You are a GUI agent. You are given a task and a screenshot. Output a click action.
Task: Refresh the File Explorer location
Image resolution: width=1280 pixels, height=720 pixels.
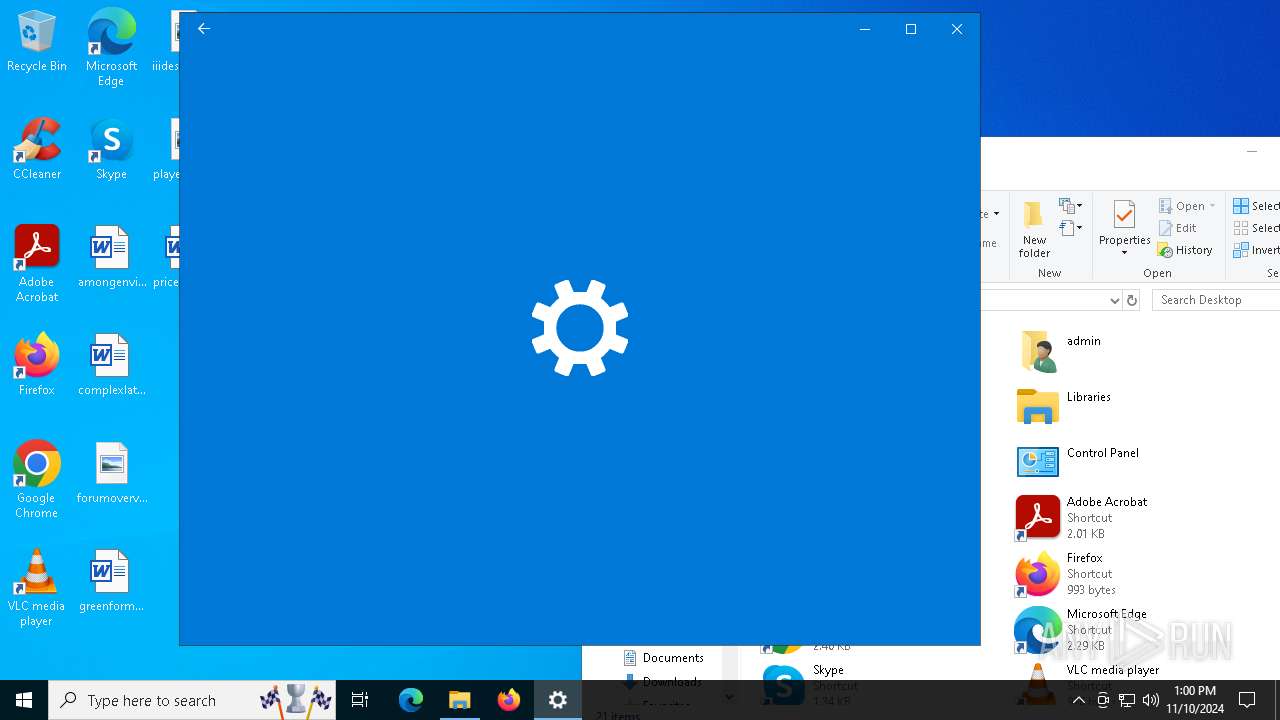point(1132,300)
